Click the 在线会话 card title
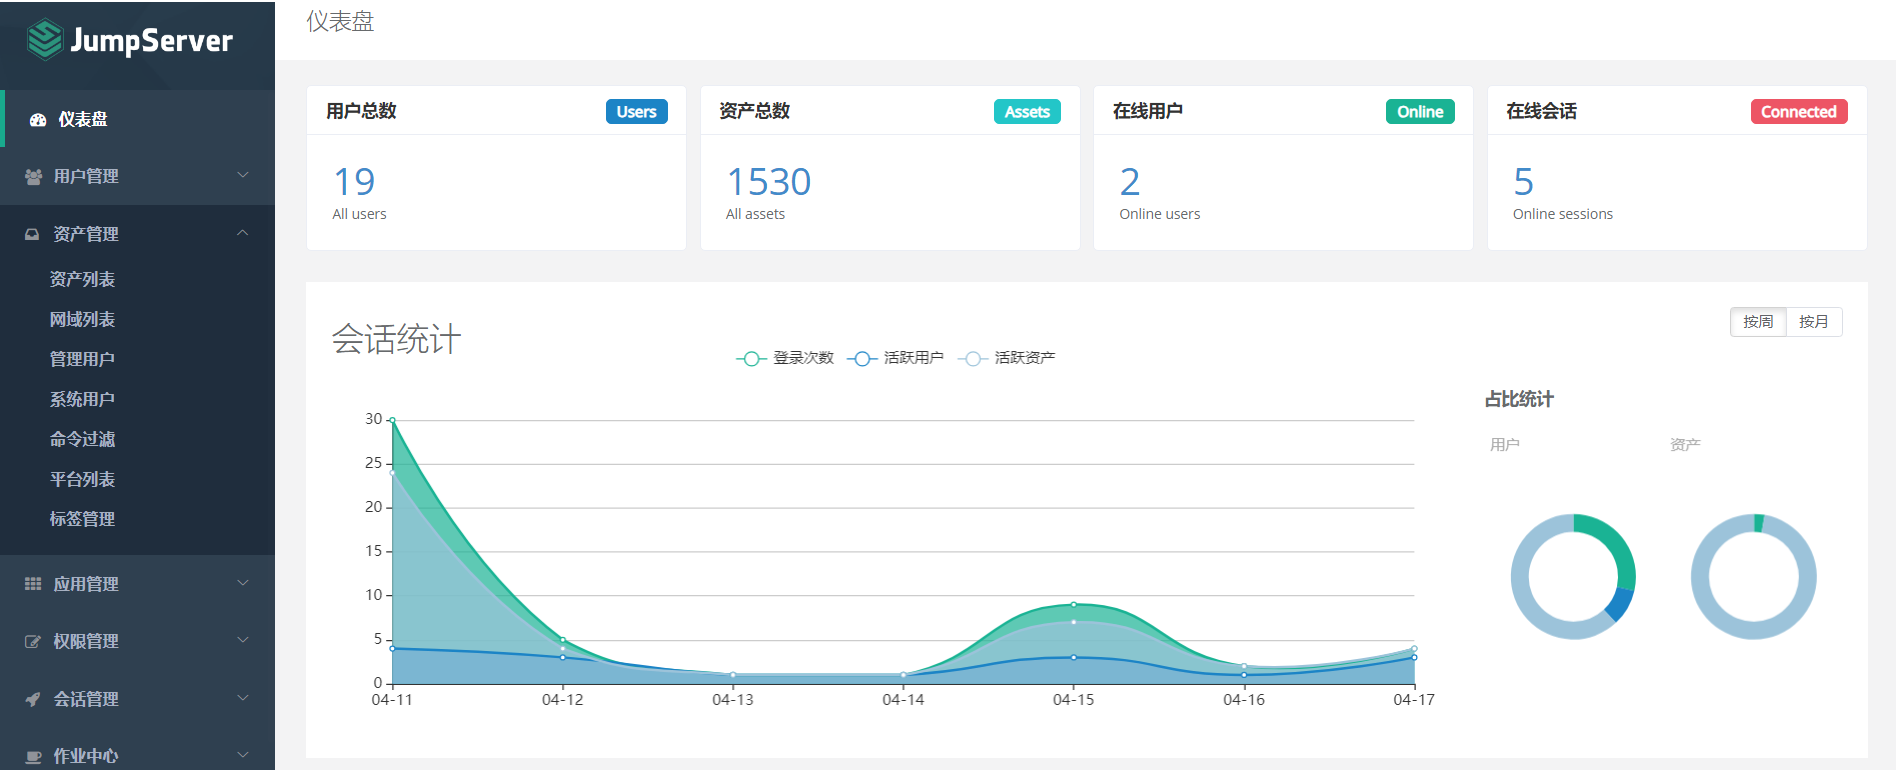This screenshot has height=770, width=1896. coord(1541,111)
